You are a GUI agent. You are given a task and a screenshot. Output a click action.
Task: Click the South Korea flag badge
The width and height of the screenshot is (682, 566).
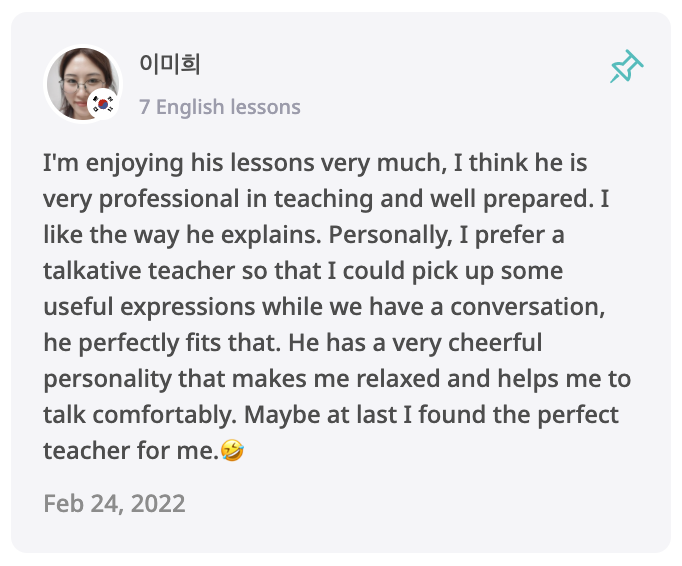click(x=104, y=104)
